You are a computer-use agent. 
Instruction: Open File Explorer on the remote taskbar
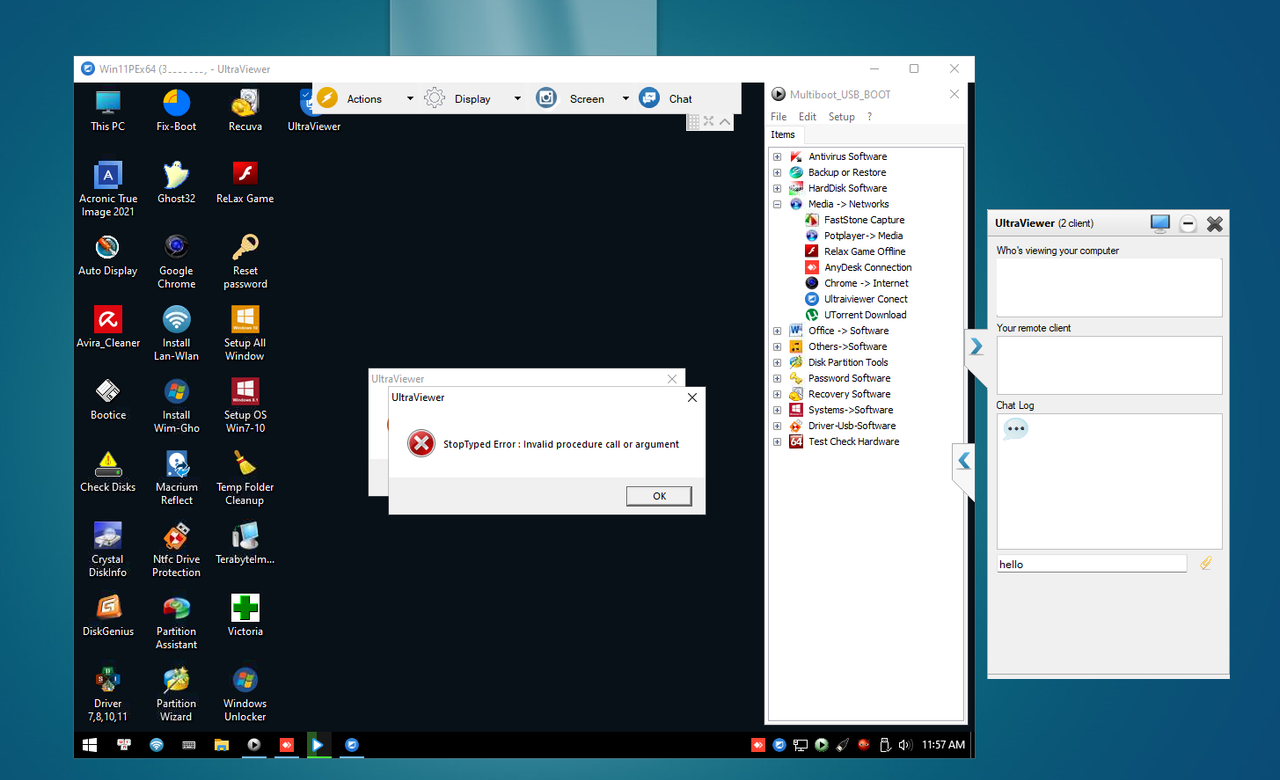click(221, 745)
